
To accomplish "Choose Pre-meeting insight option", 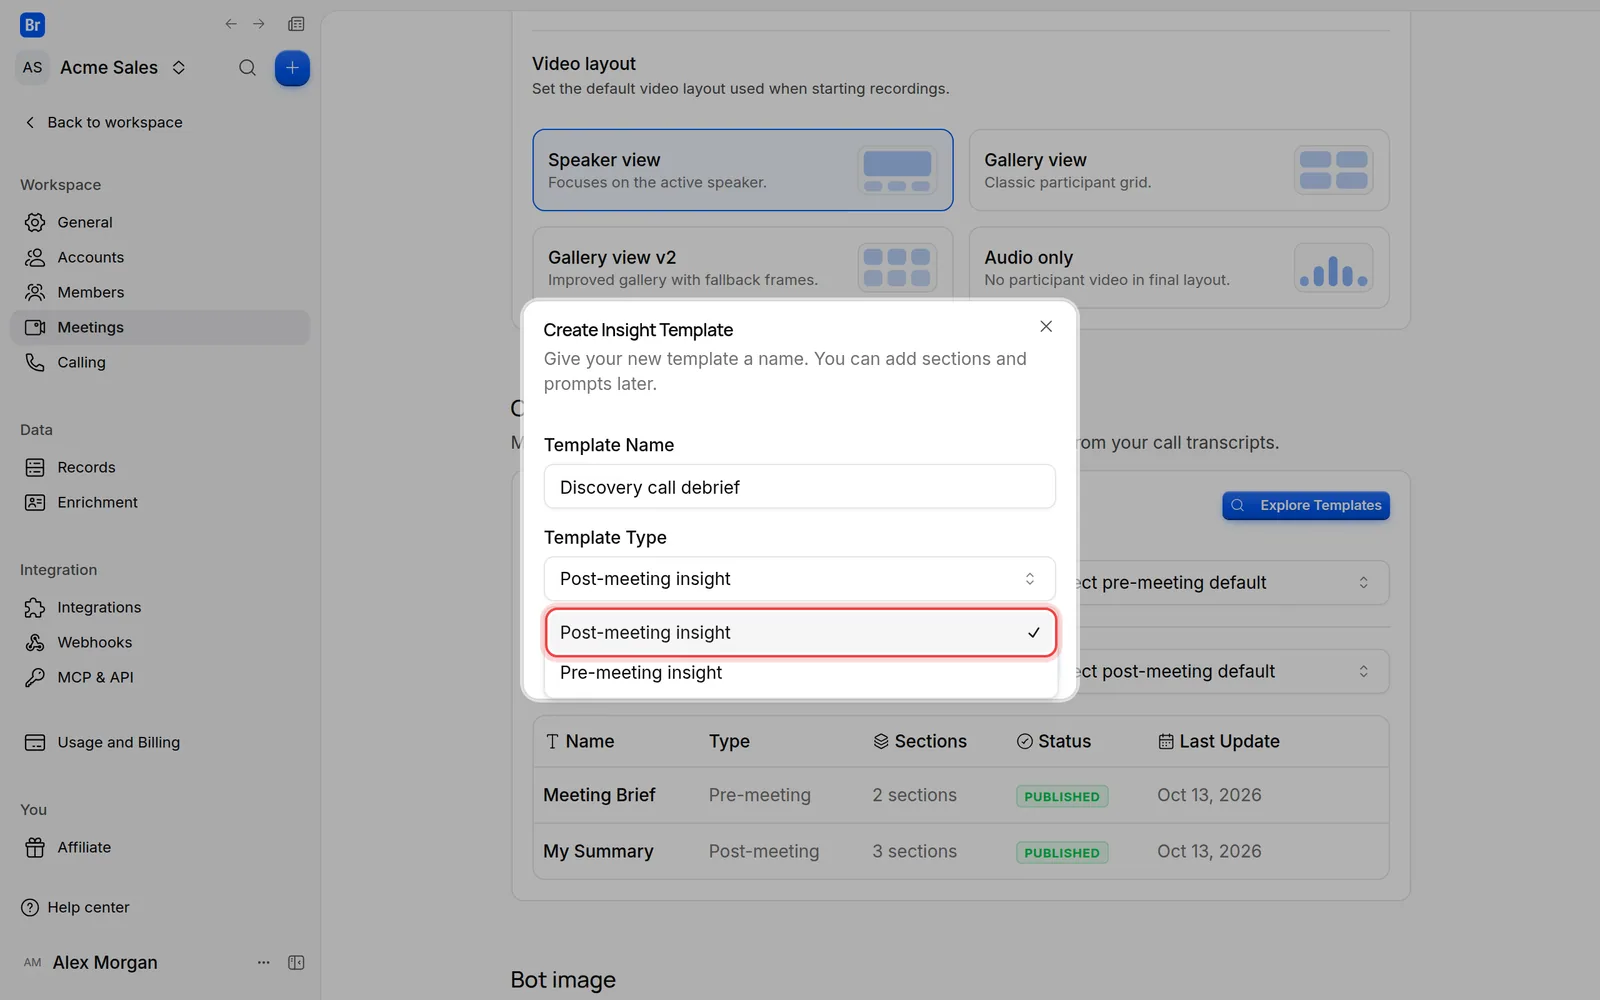I will 801,673.
